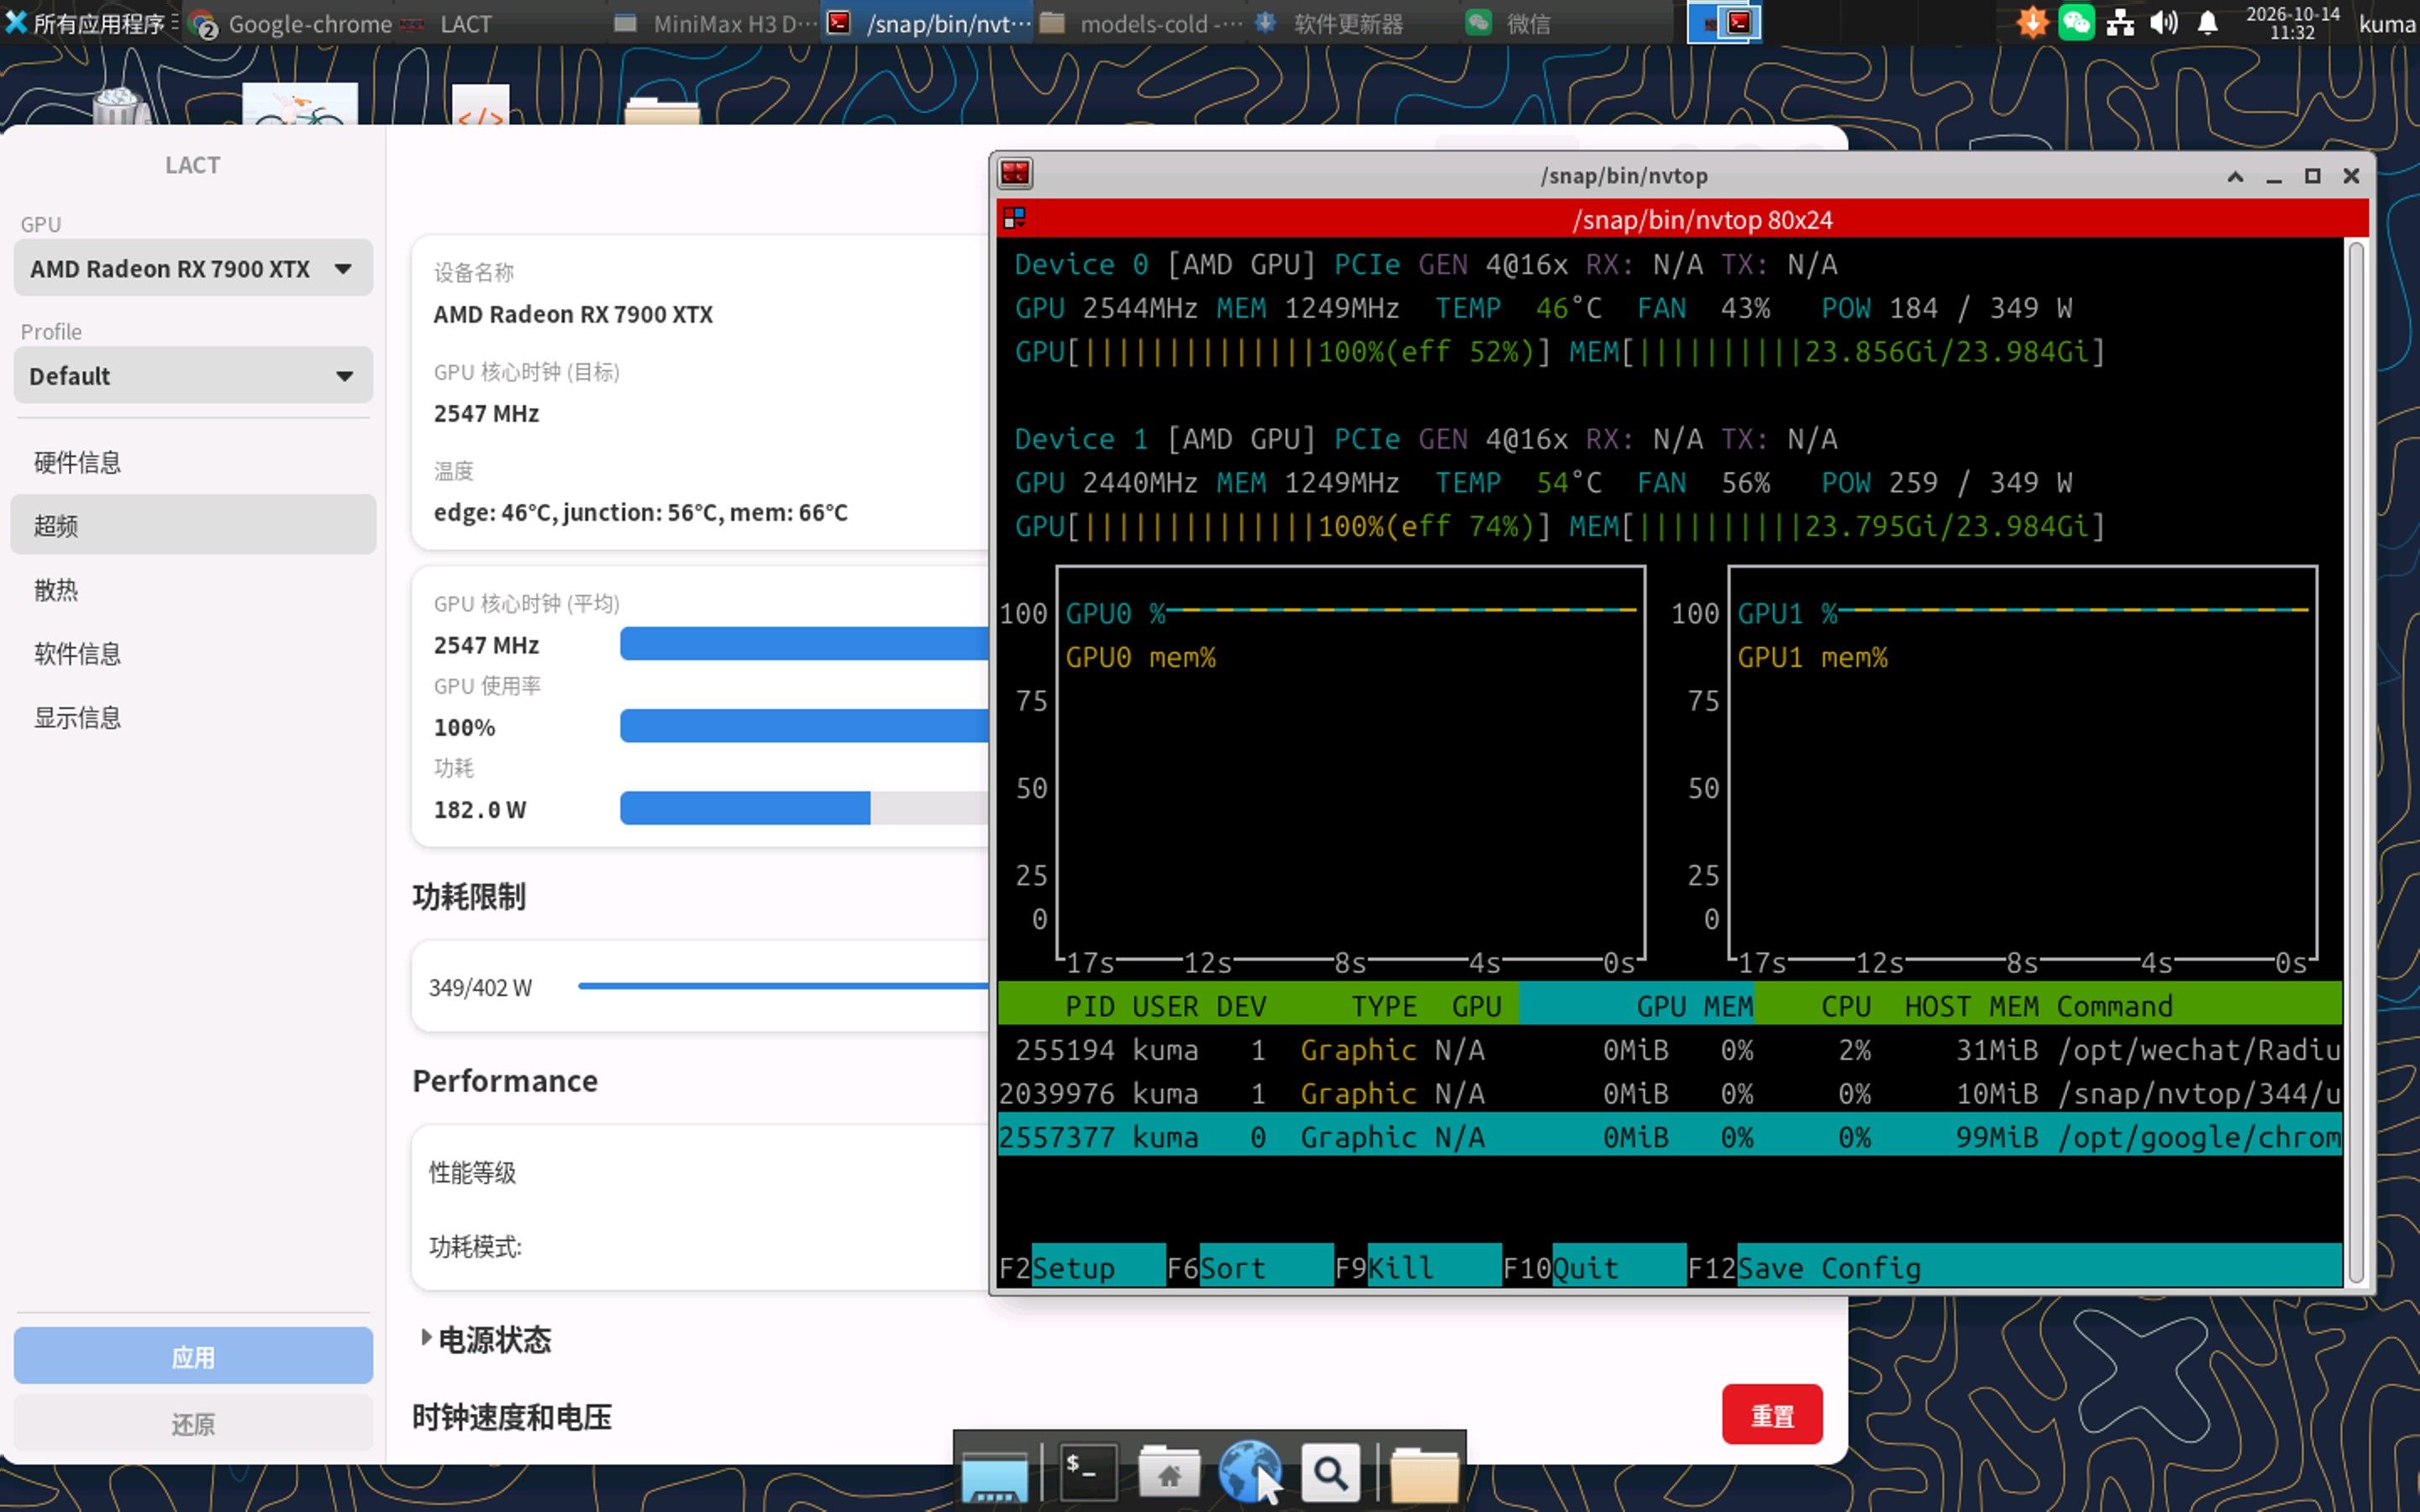Open the WeChat tray icon
Viewport: 2420px width, 1512px height.
(2076, 22)
